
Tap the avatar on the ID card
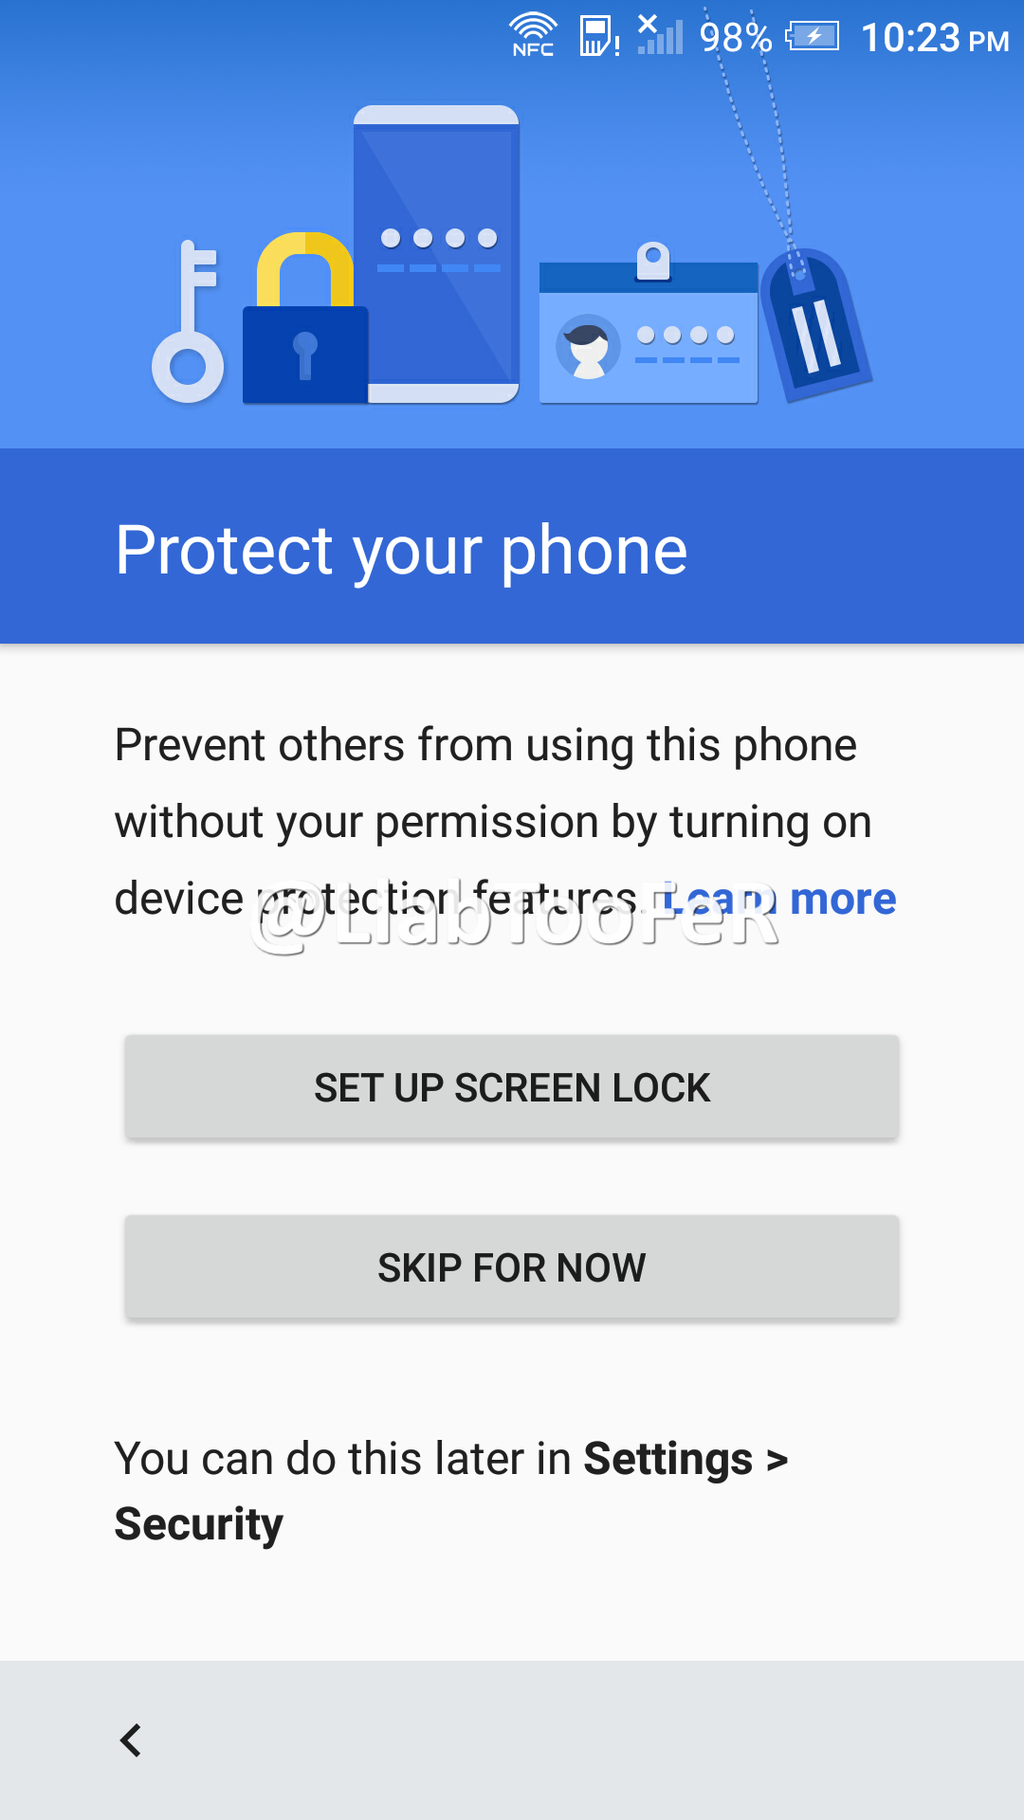(587, 347)
